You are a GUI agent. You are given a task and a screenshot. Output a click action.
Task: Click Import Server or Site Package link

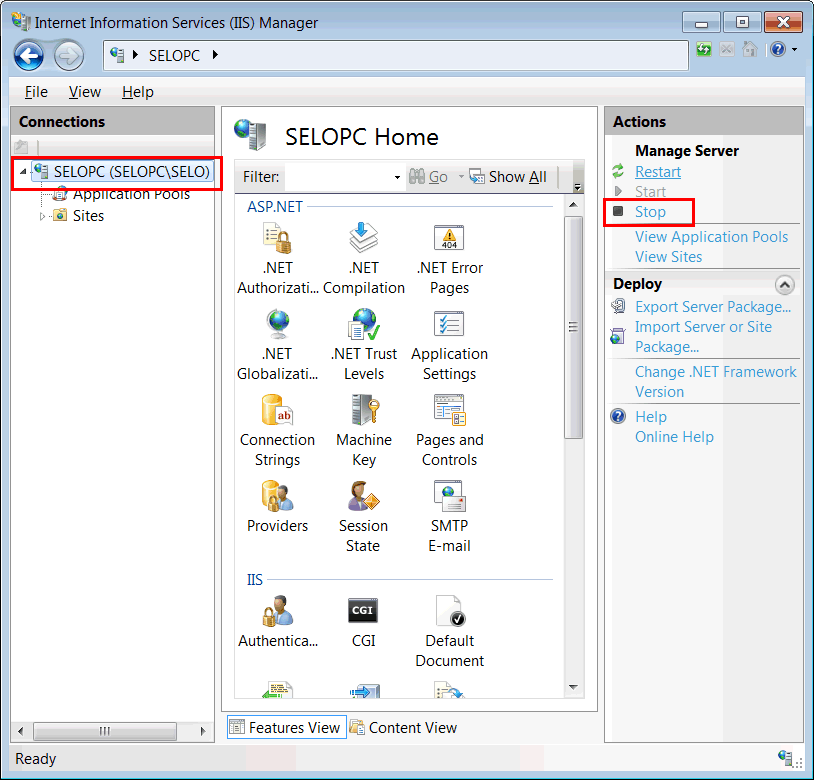703,337
